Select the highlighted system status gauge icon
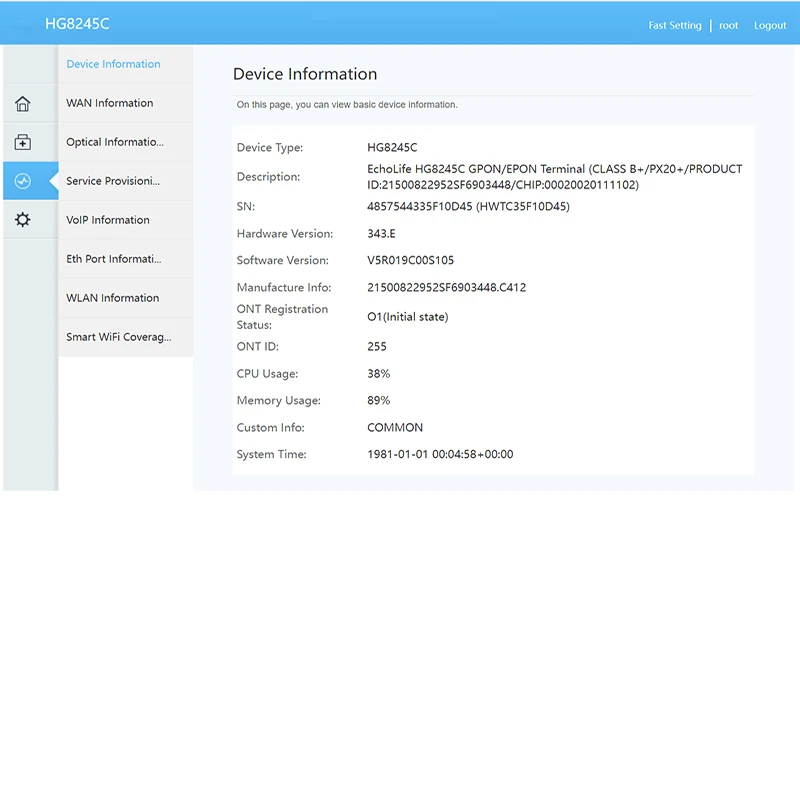The width and height of the screenshot is (800, 800). [x=23, y=181]
